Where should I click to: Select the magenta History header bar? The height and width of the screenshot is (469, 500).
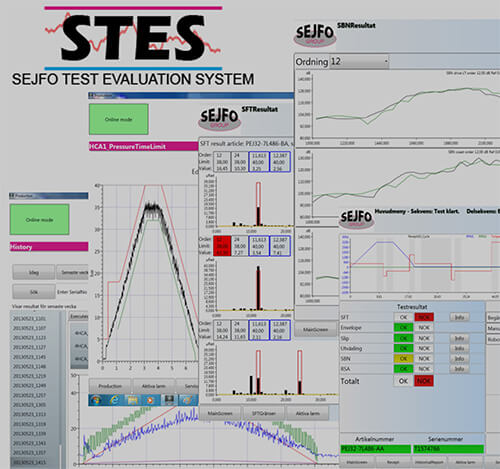coord(49,247)
